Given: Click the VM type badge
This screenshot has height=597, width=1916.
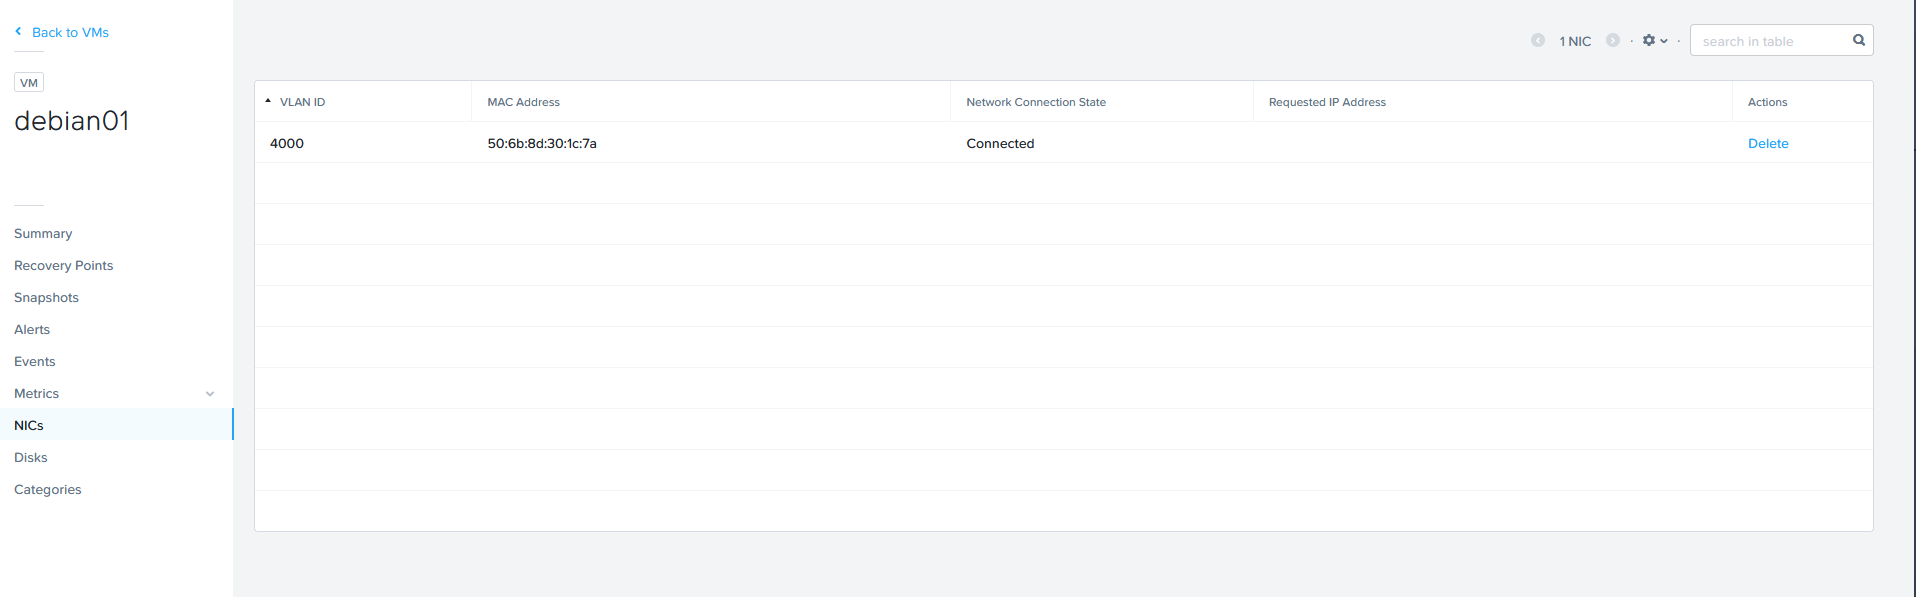Looking at the screenshot, I should click(29, 83).
